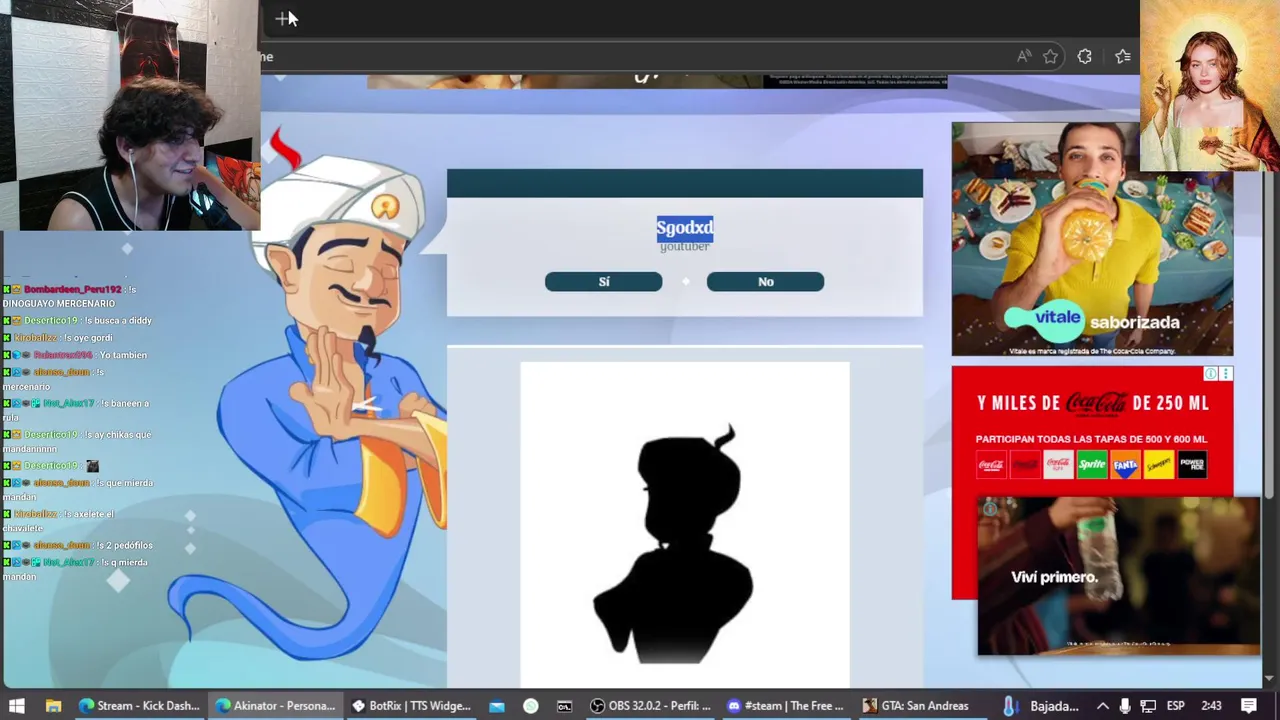The image size is (1280, 720).
Task: Switch to Akinator browser window in taskbar
Action: click(275, 706)
